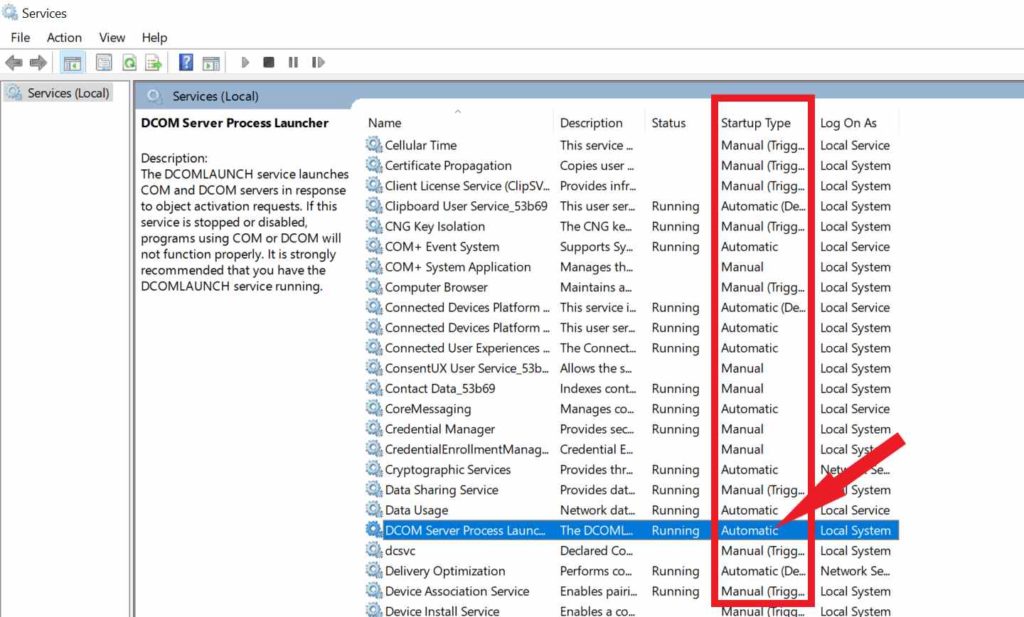
Task: Select the CredentialEnrollmentManag... service
Action: point(632,449)
